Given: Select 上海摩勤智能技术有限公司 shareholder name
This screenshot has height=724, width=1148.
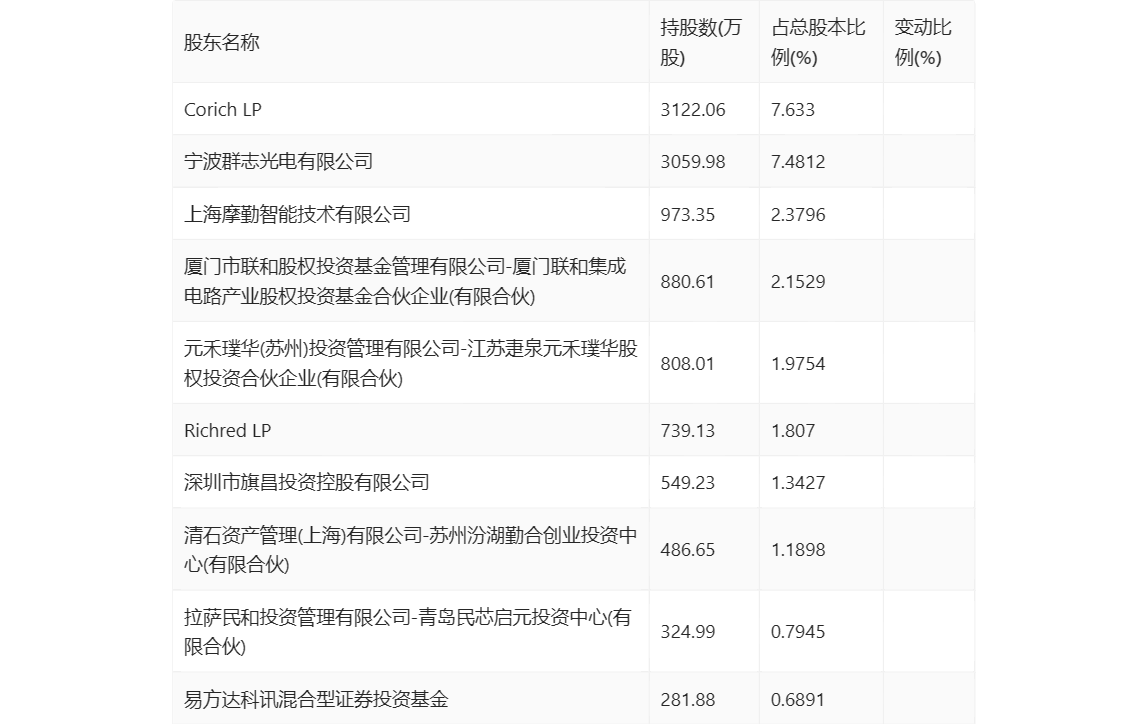Looking at the screenshot, I should [297, 214].
